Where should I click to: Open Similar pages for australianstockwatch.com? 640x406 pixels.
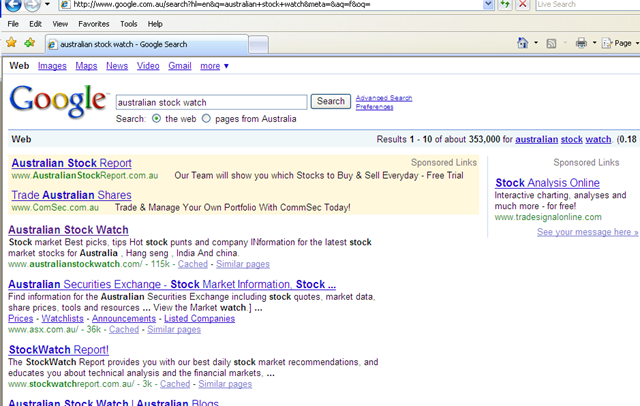click(243, 264)
